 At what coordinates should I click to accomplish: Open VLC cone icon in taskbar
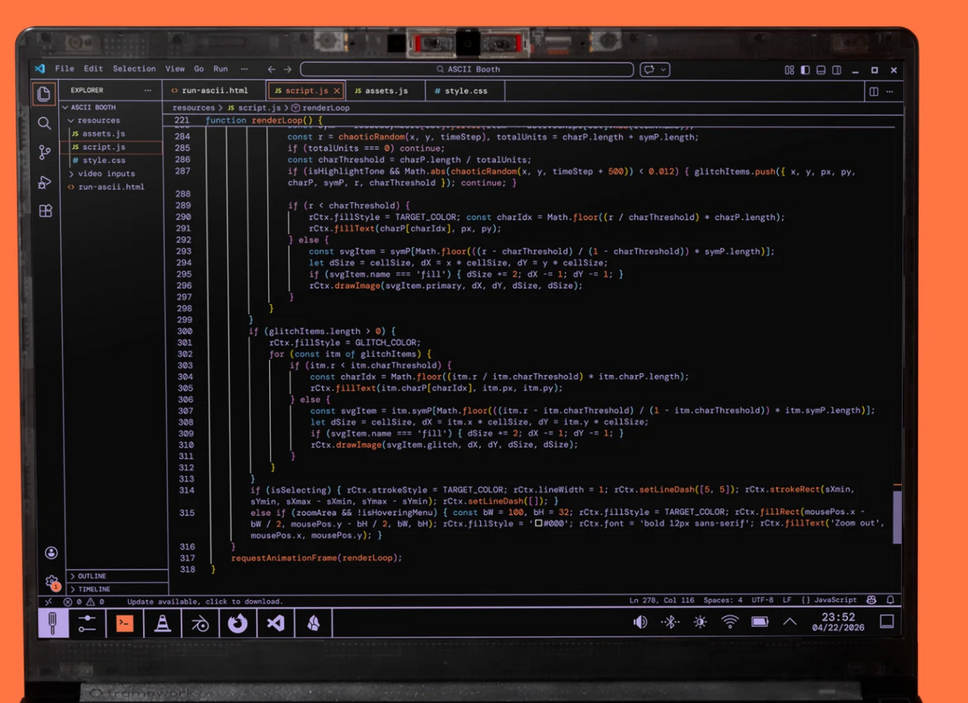(x=162, y=623)
